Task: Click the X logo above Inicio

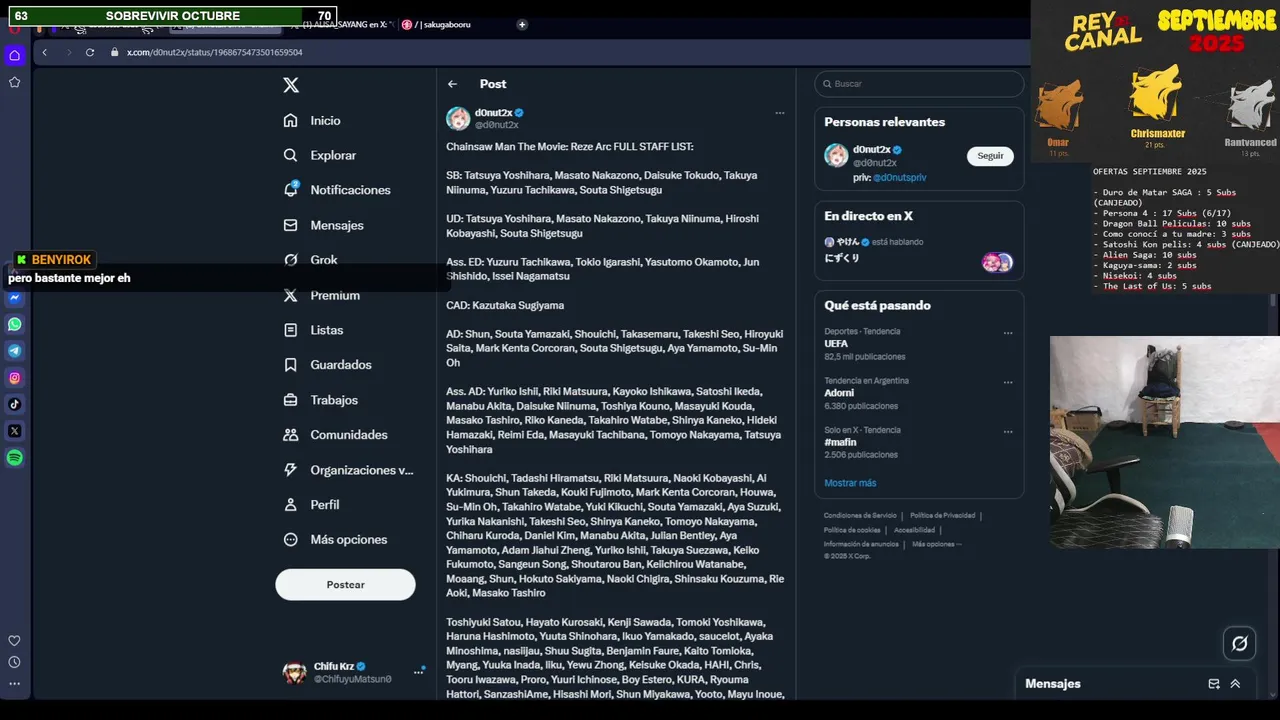Action: pos(291,85)
